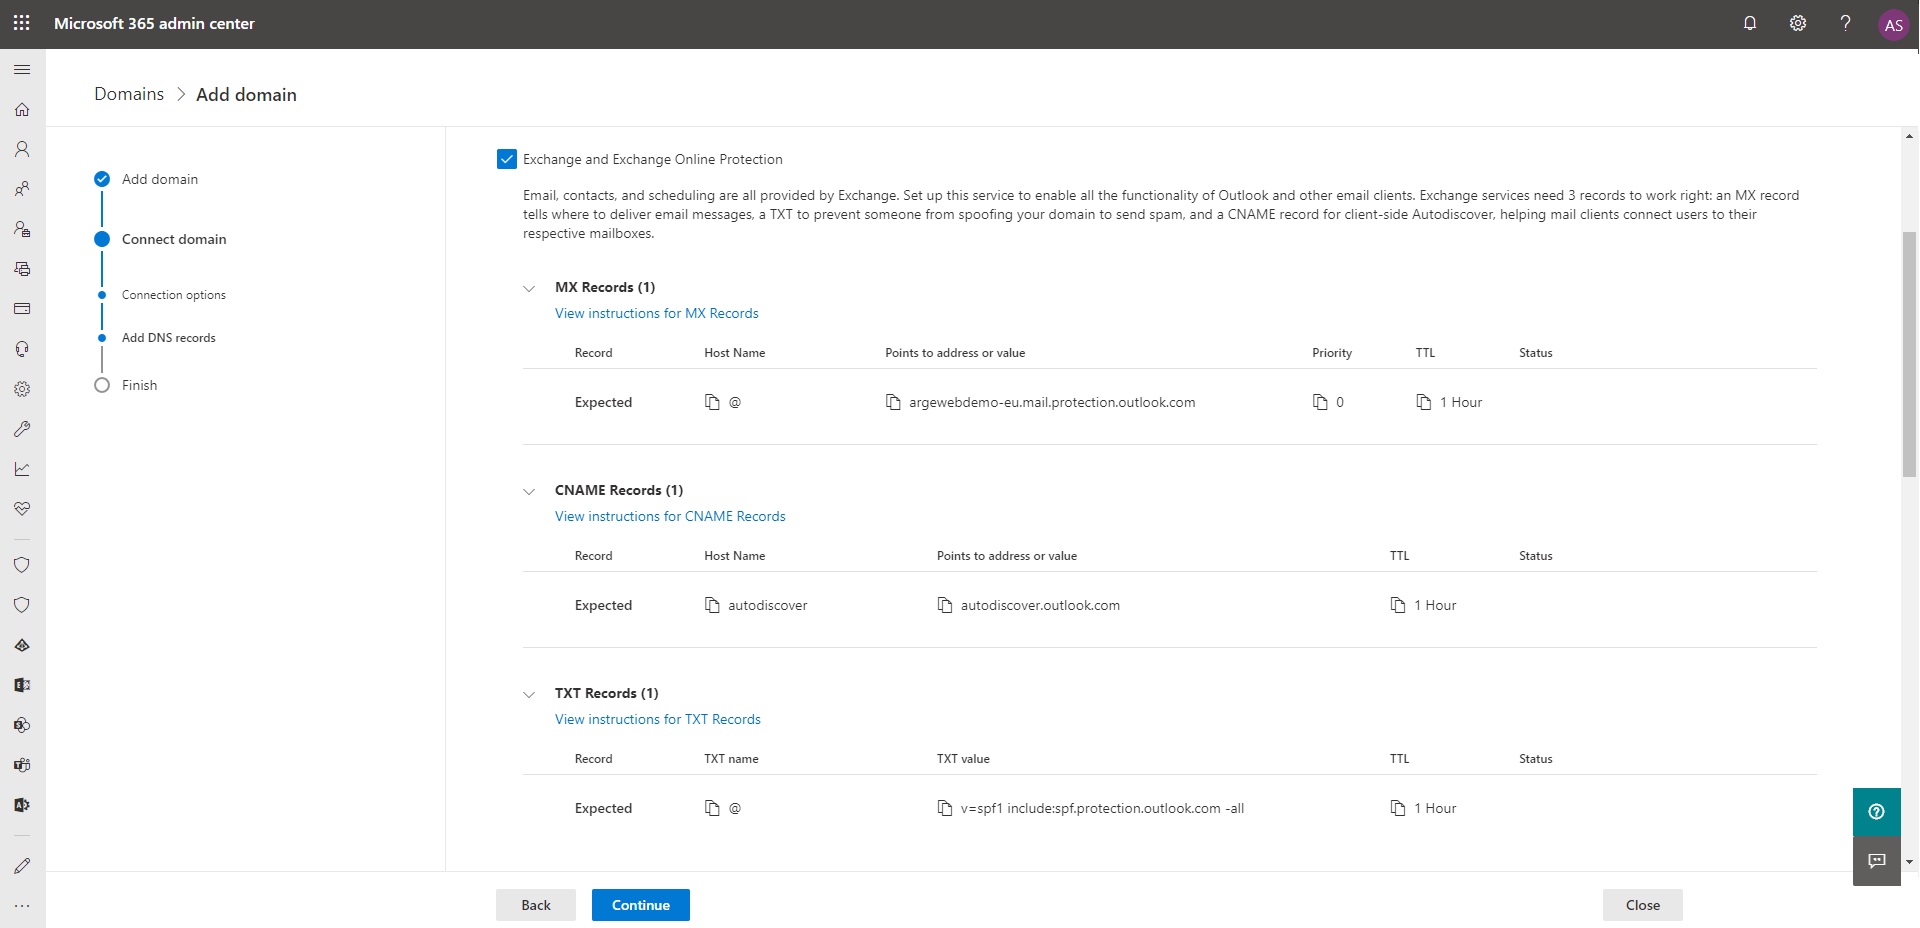Click the Microsoft 365 admin center title
This screenshot has height=928, width=1920.
(154, 23)
